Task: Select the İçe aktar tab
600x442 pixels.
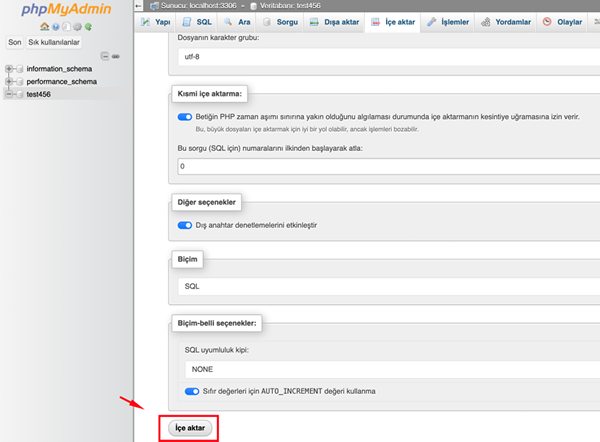Action: pyautogui.click(x=393, y=22)
